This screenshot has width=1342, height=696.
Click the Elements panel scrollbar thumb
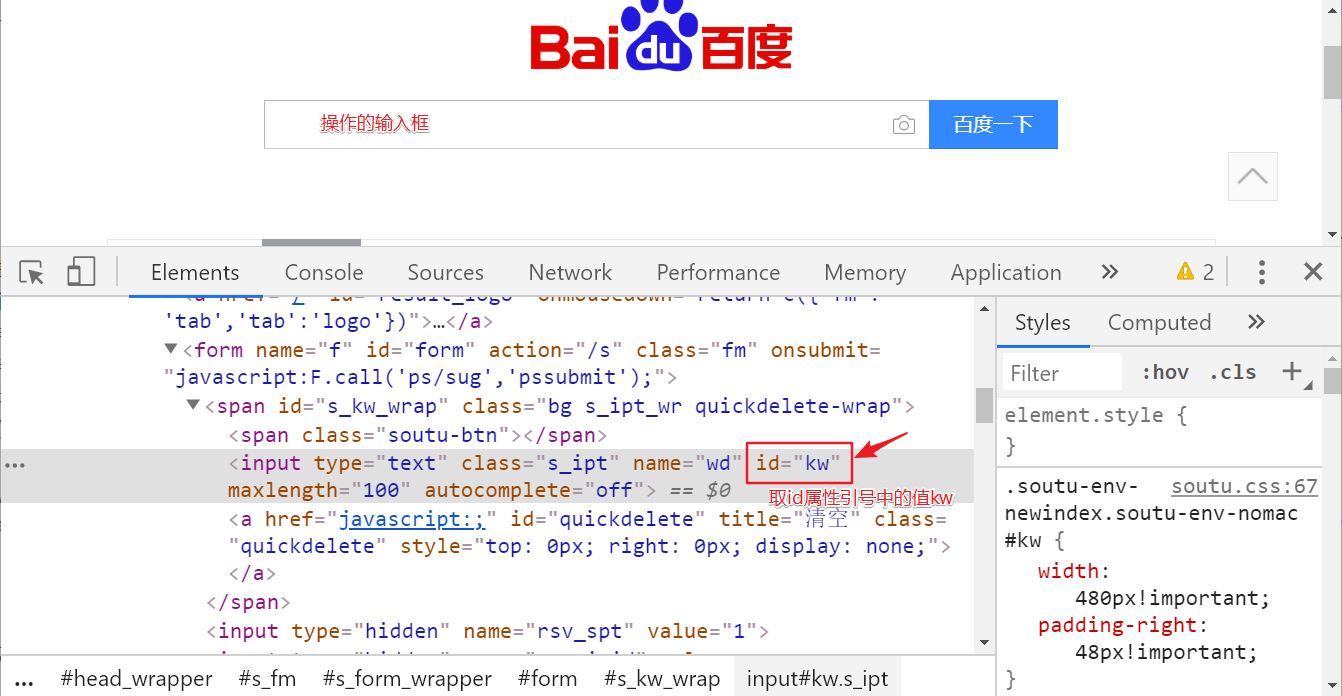pyautogui.click(x=984, y=405)
